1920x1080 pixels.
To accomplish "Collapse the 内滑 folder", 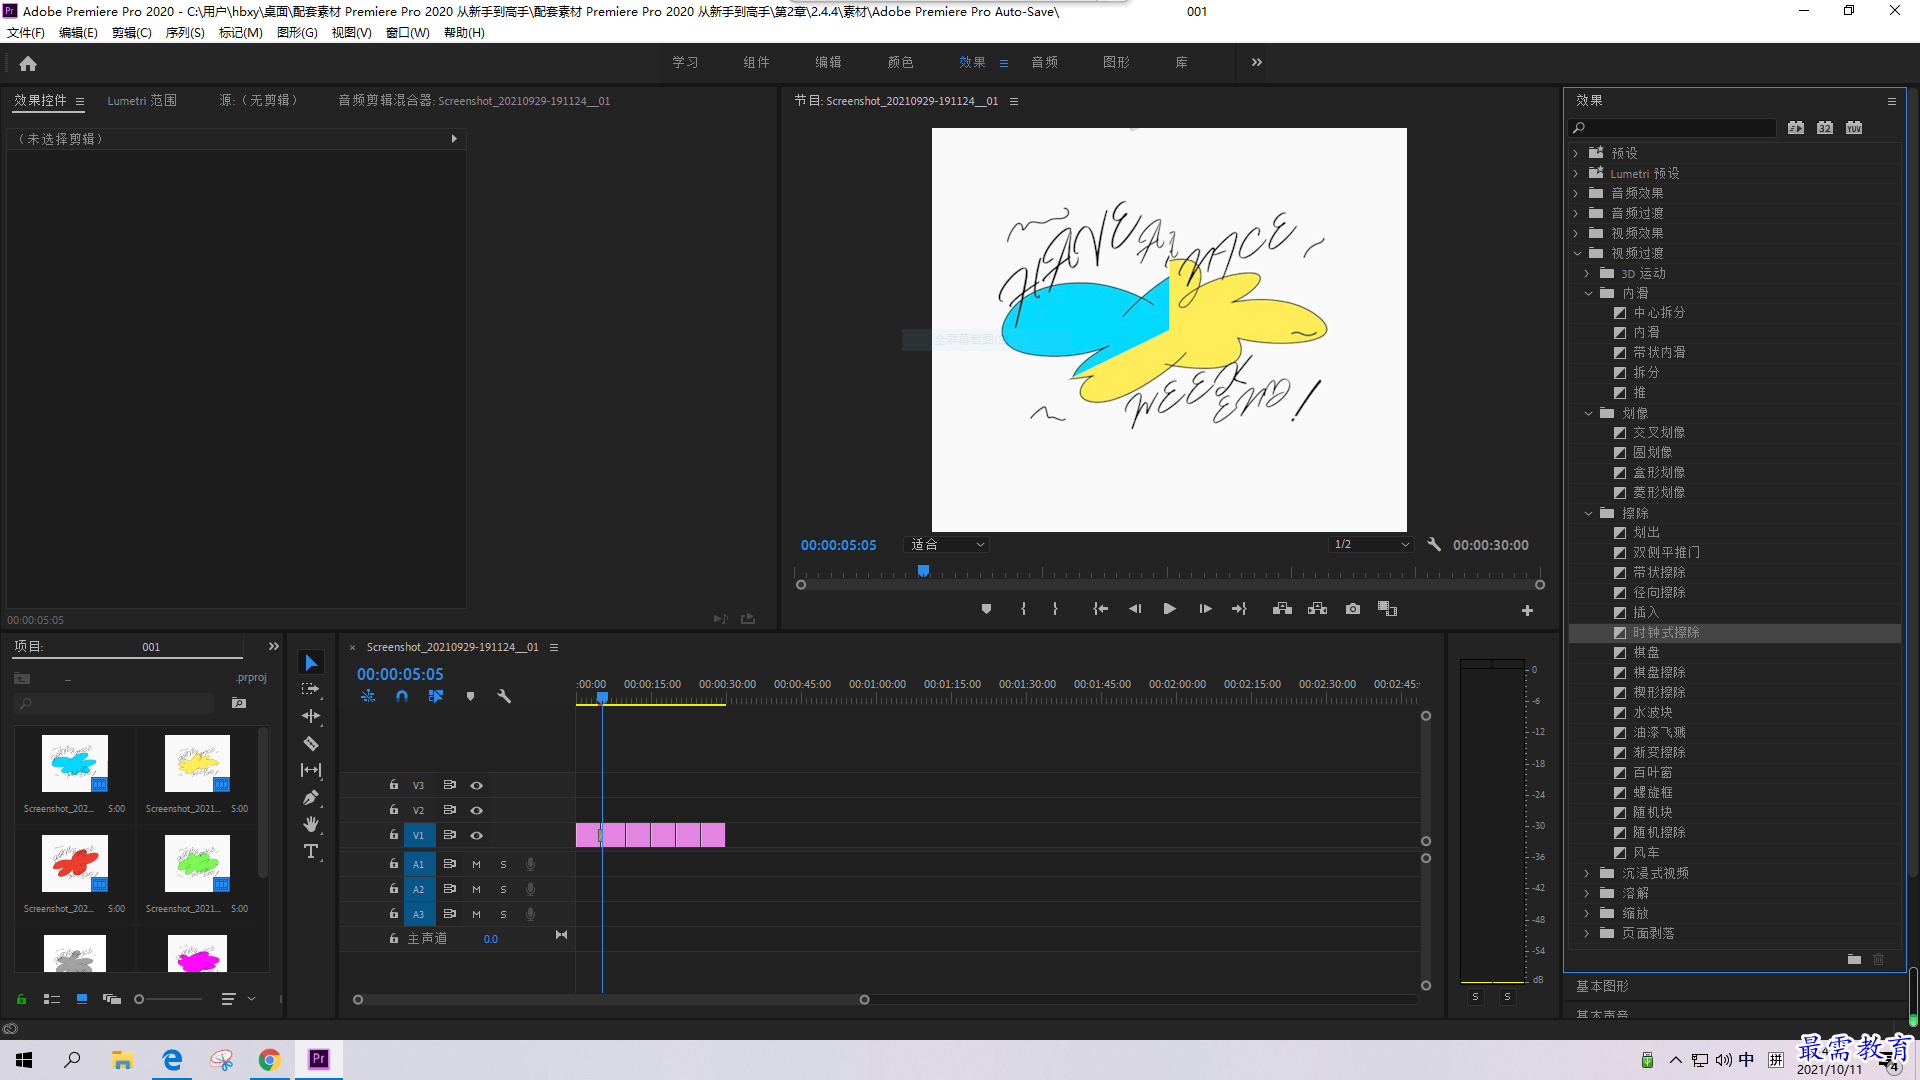I will tap(1587, 293).
